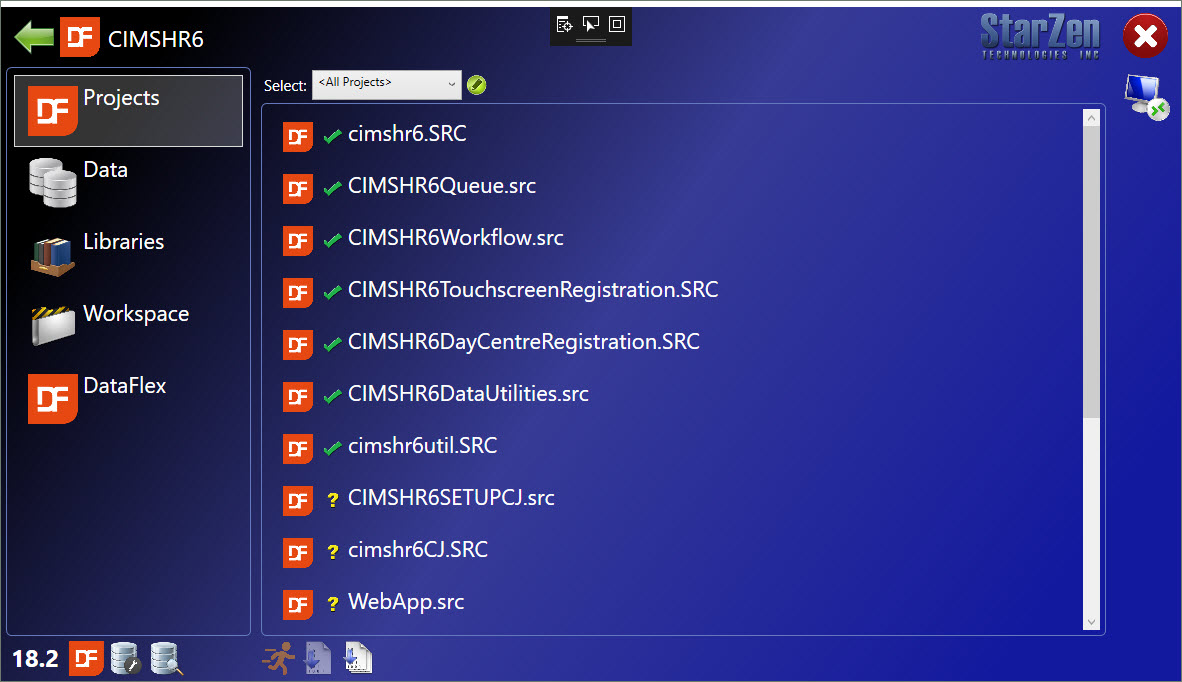Screen dimensions: 1182x682
Task: Click the DF icon beside CIMSHR6DayCentreRegistration.SRC
Action: pos(298,344)
